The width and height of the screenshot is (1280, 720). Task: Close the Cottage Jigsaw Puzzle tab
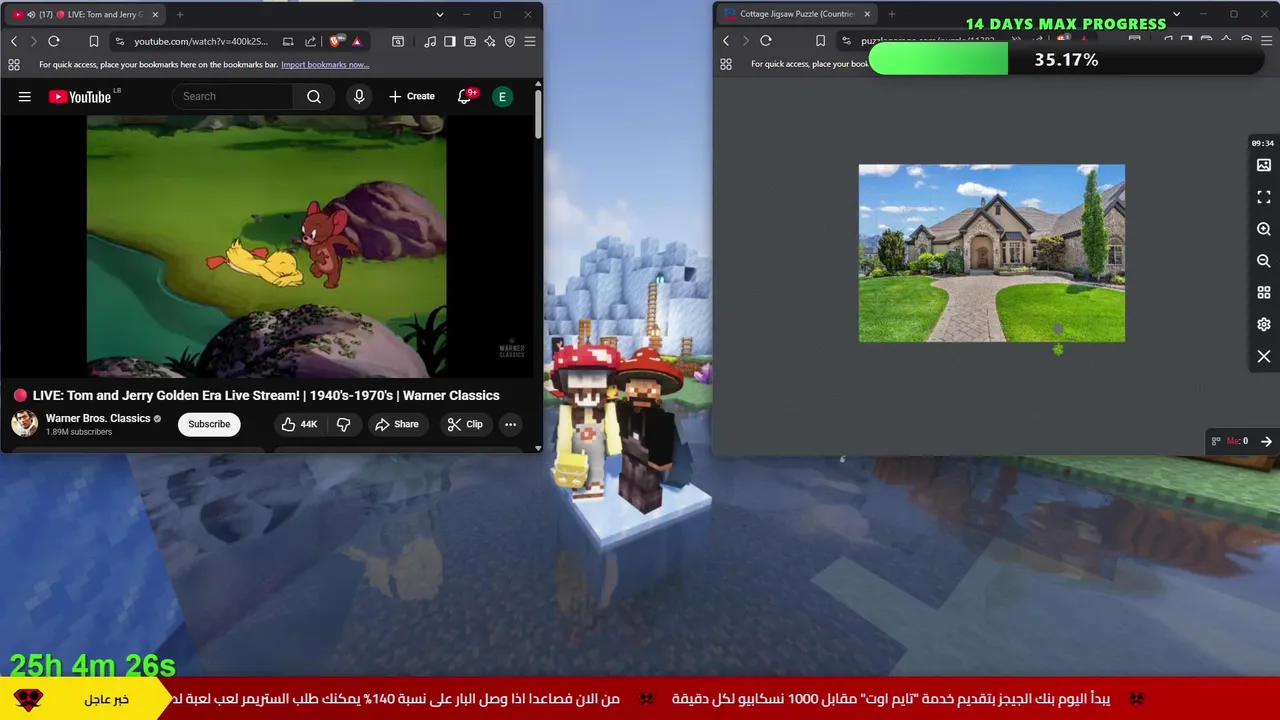coord(867,15)
